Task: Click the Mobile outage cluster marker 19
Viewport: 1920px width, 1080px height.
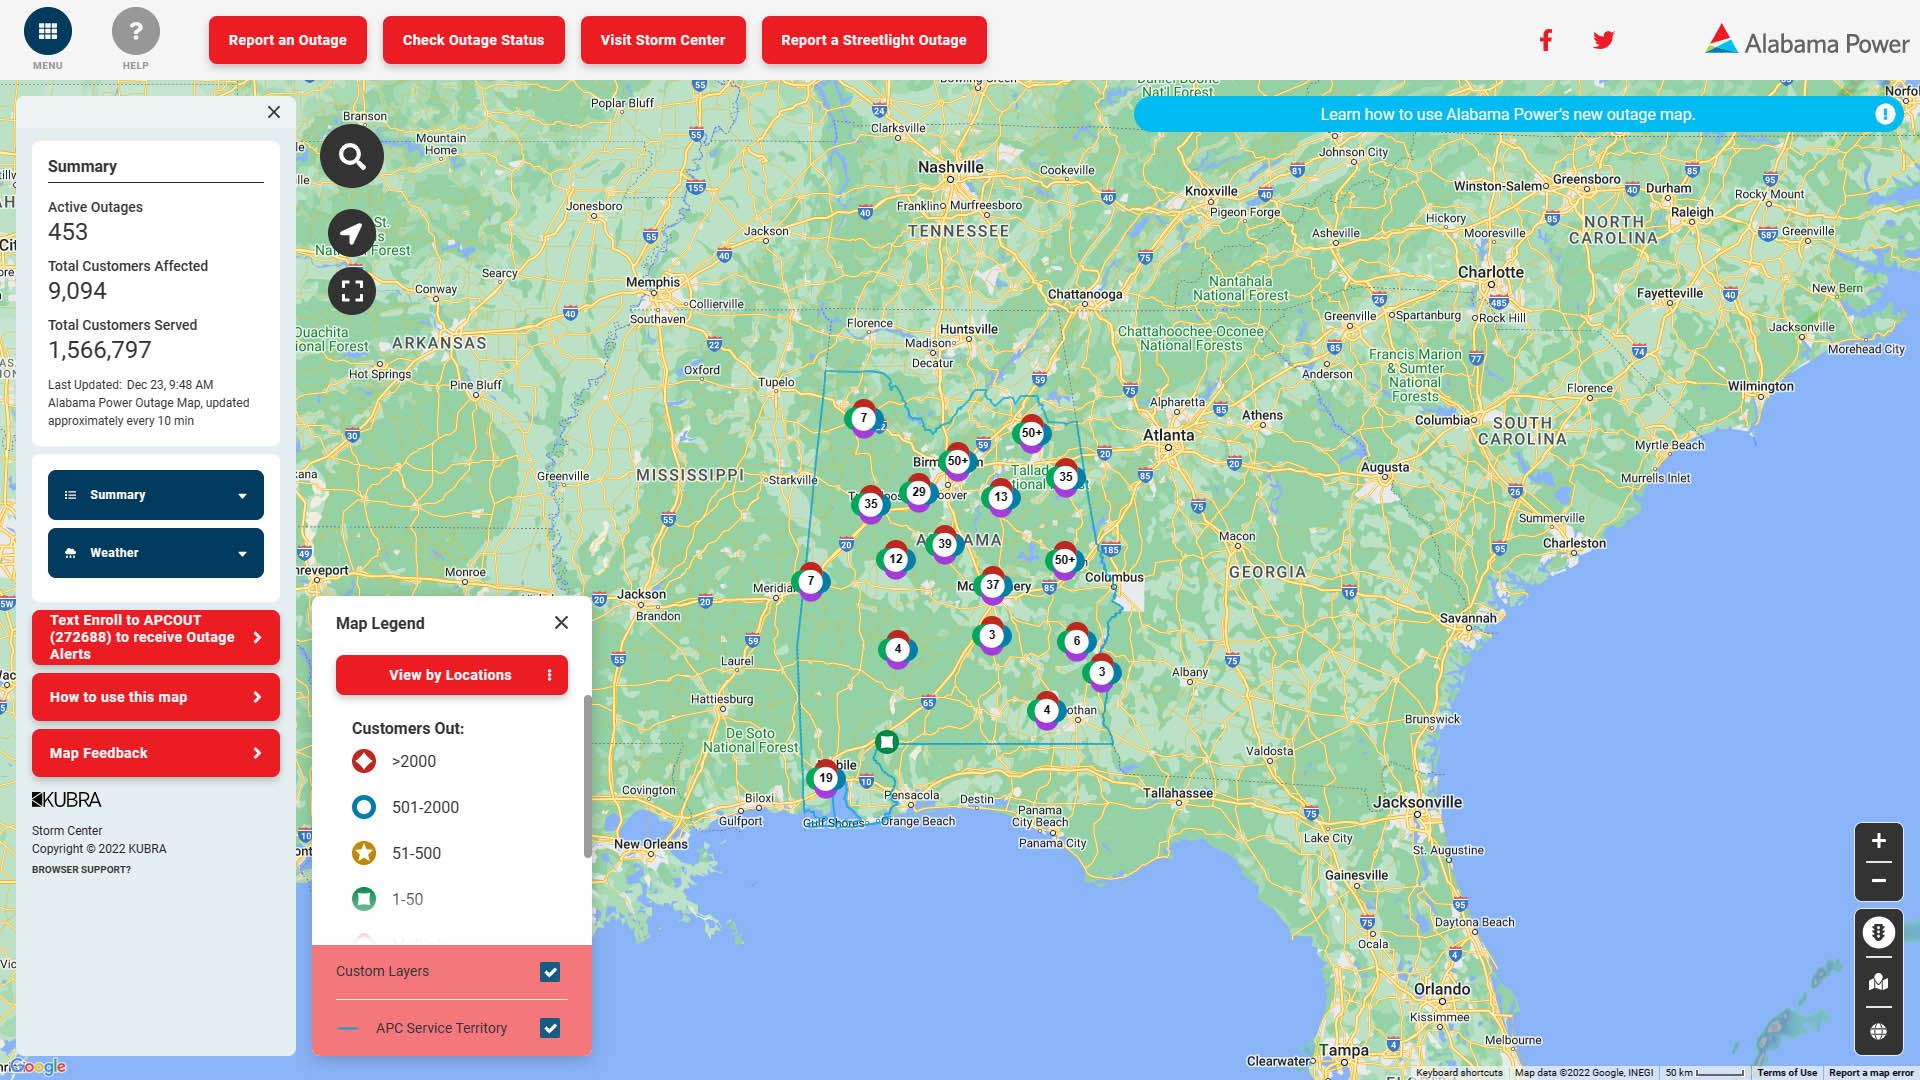Action: click(825, 778)
